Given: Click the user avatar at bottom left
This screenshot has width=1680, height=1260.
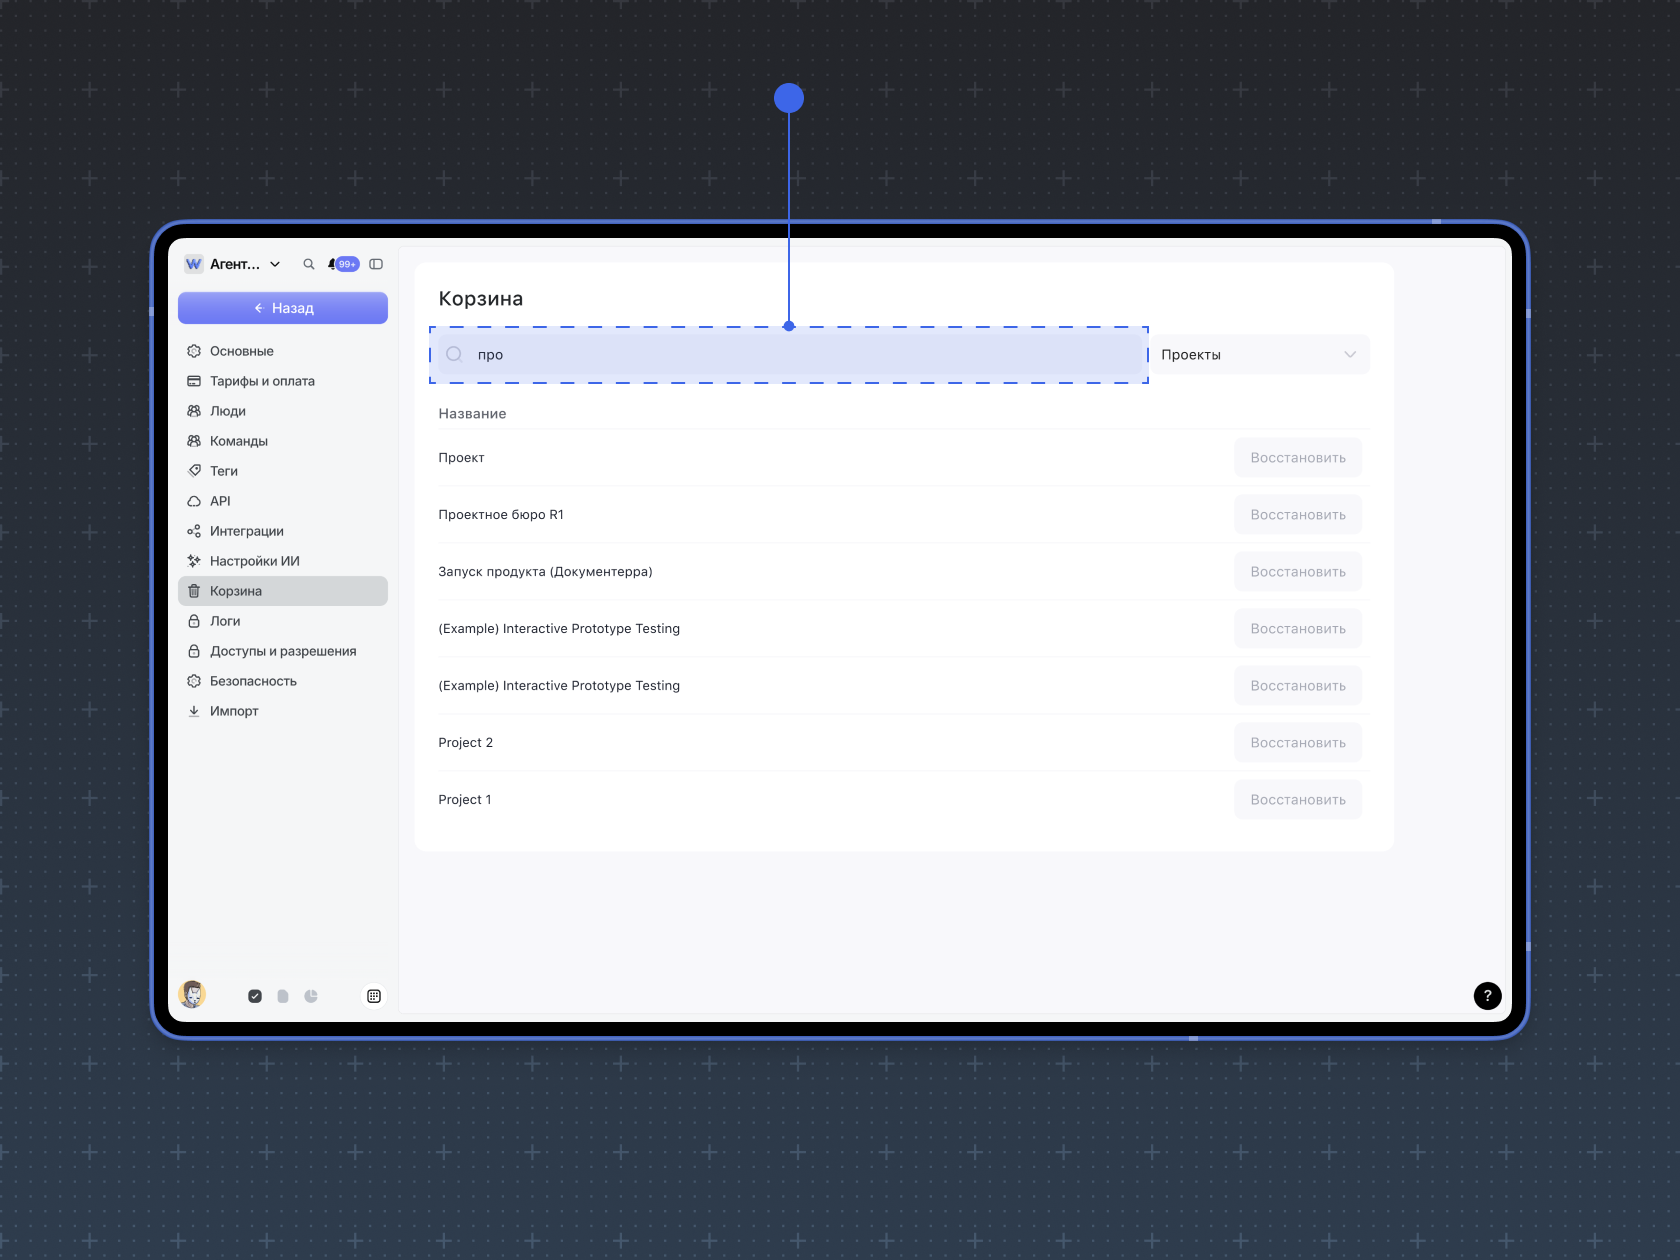Looking at the screenshot, I should coord(192,994).
